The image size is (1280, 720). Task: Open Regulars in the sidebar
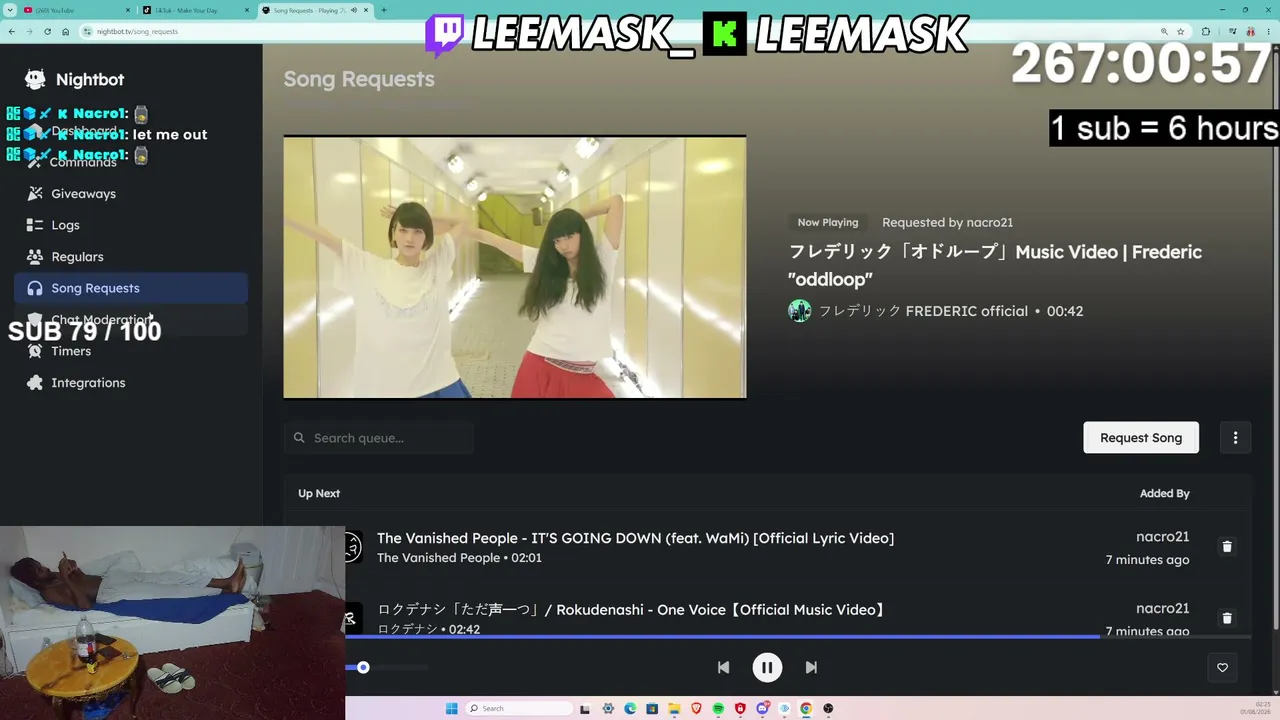[x=131, y=256]
